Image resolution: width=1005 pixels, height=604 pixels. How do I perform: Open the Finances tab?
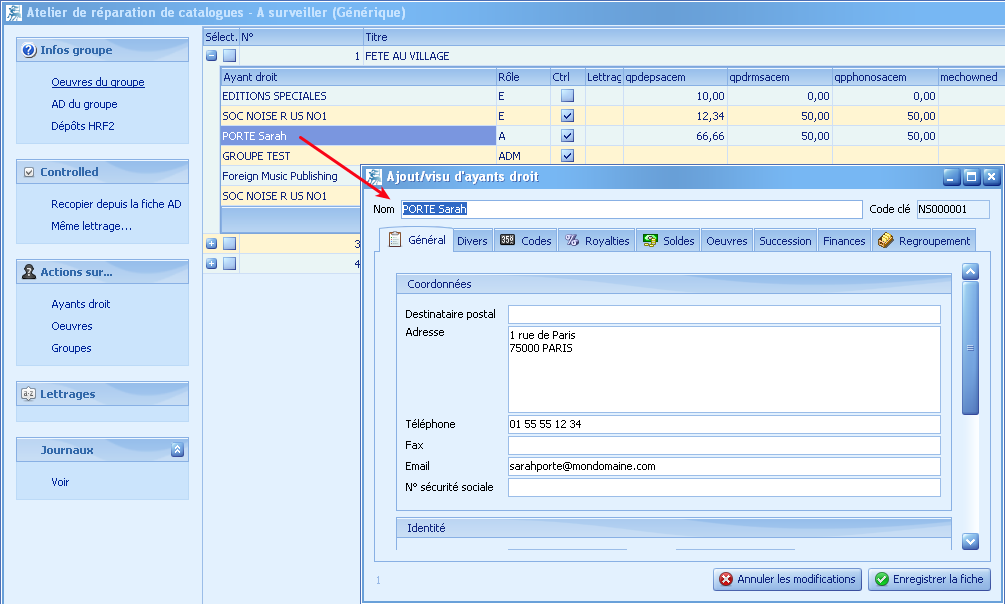[x=844, y=241]
